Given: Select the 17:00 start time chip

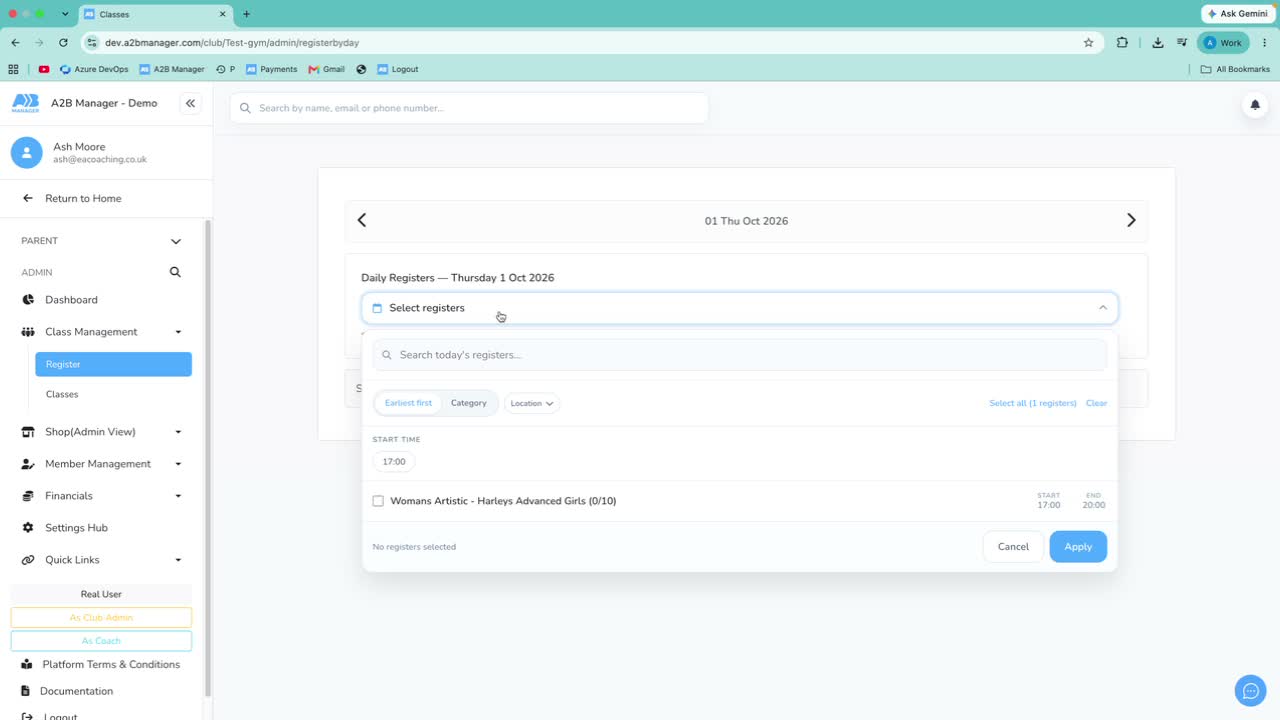Looking at the screenshot, I should (394, 462).
